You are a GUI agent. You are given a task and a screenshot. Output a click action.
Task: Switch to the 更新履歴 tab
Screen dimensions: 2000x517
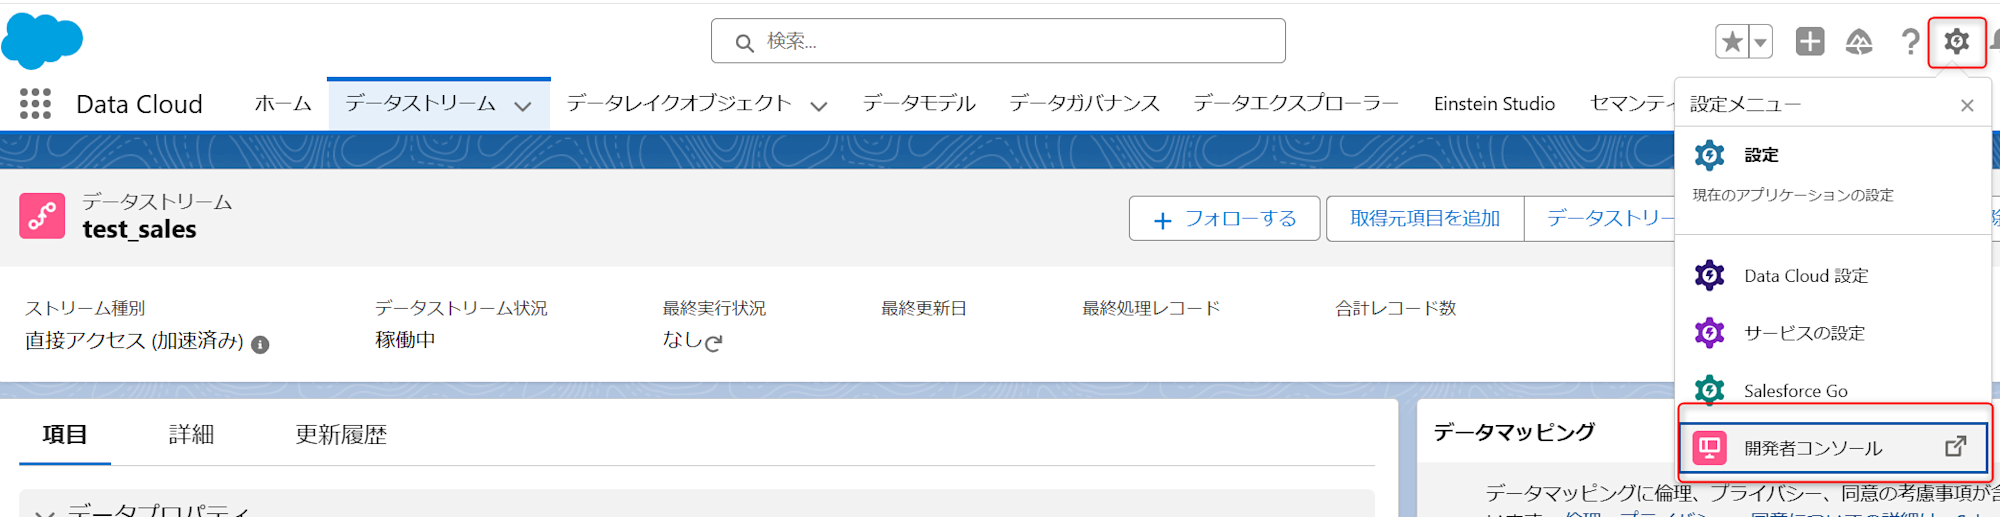tap(341, 435)
